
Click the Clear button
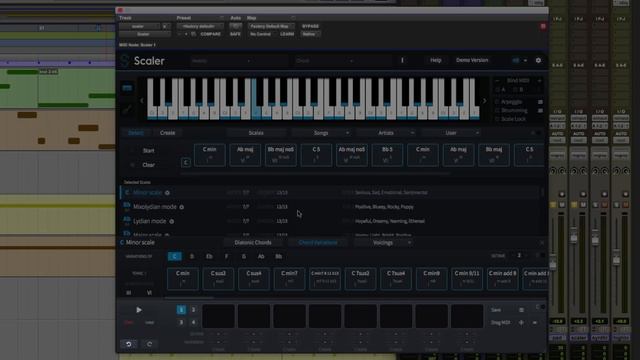(x=149, y=165)
